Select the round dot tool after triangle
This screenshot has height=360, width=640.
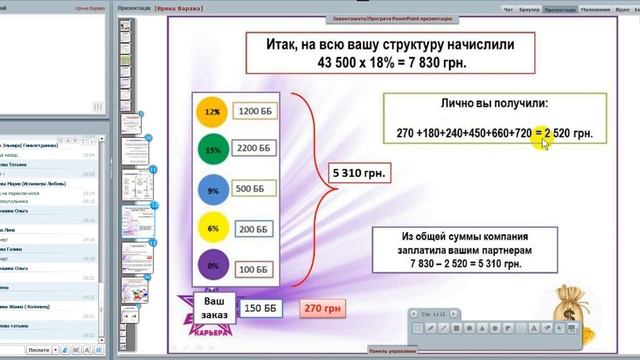point(495,328)
